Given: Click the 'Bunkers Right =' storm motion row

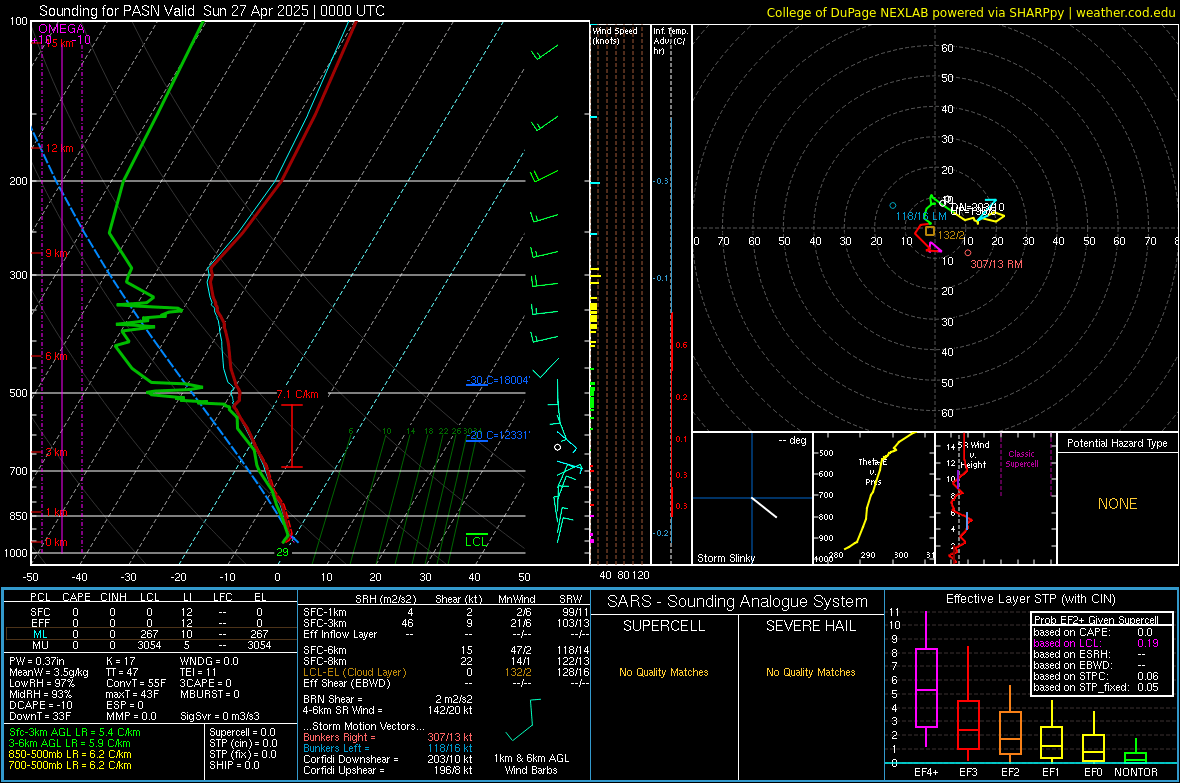Looking at the screenshot, I should pyautogui.click(x=388, y=738).
